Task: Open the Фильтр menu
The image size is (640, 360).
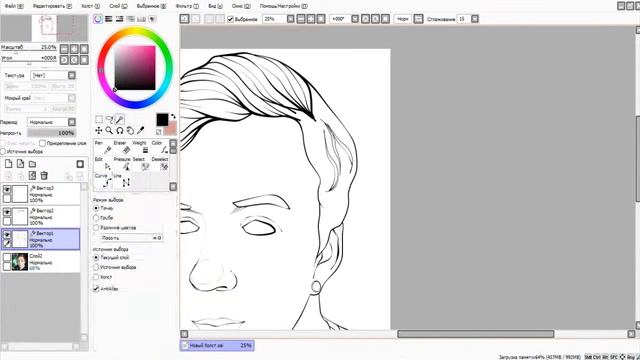Action: click(x=187, y=6)
